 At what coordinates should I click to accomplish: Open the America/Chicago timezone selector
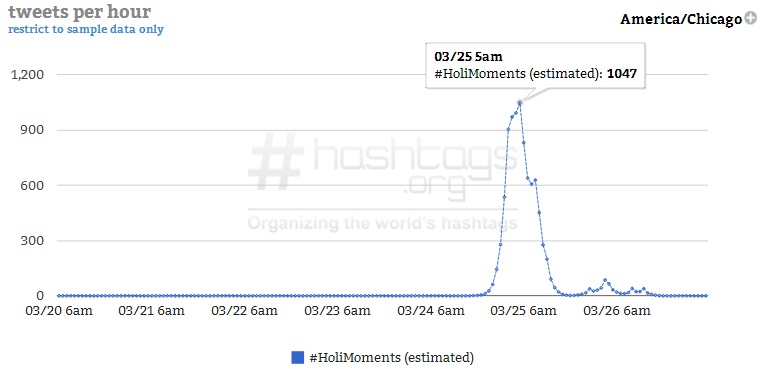coord(681,19)
